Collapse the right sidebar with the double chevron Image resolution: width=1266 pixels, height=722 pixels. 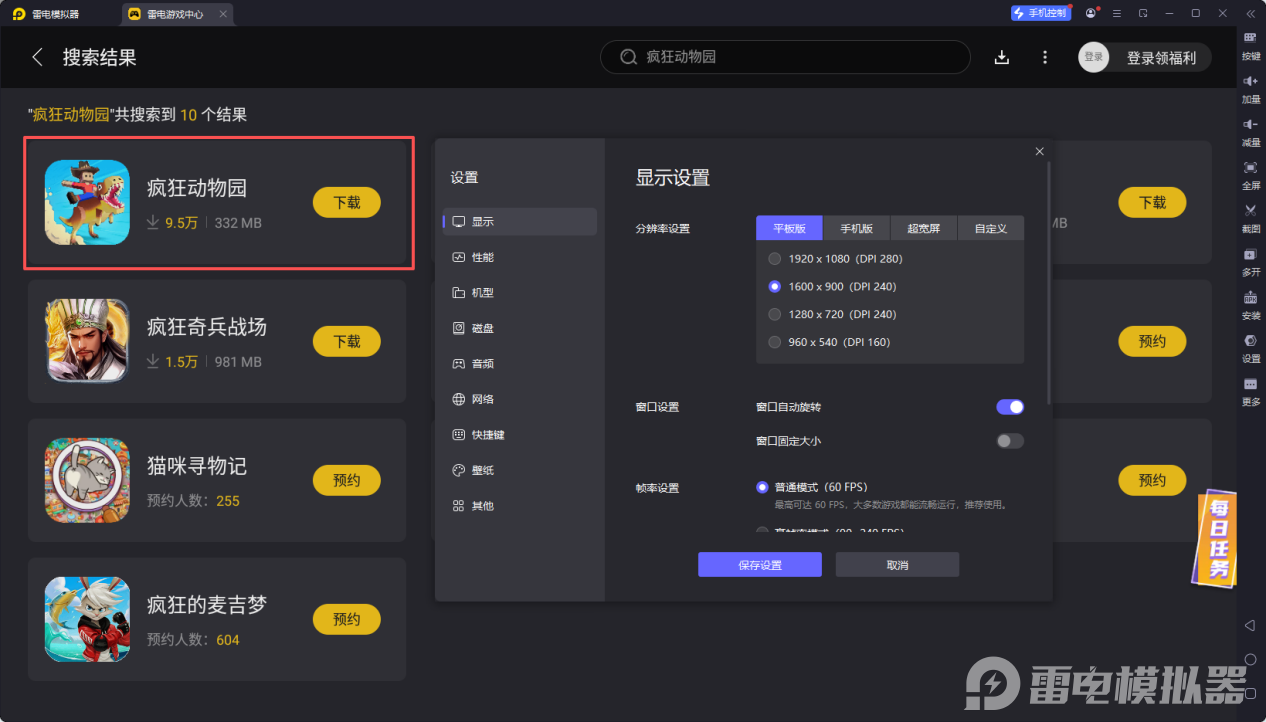pyautogui.click(x=1250, y=13)
